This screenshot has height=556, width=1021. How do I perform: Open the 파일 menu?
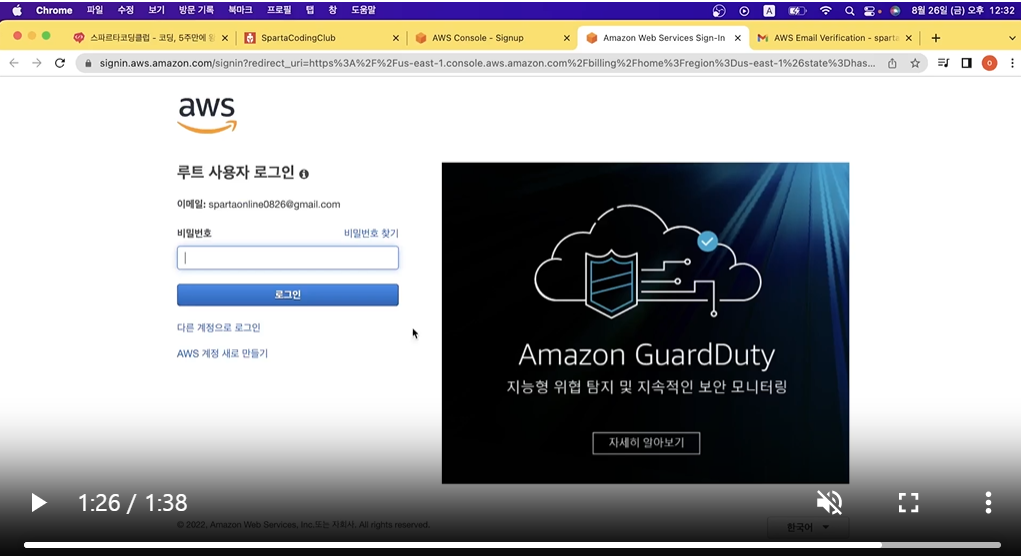[x=95, y=10]
